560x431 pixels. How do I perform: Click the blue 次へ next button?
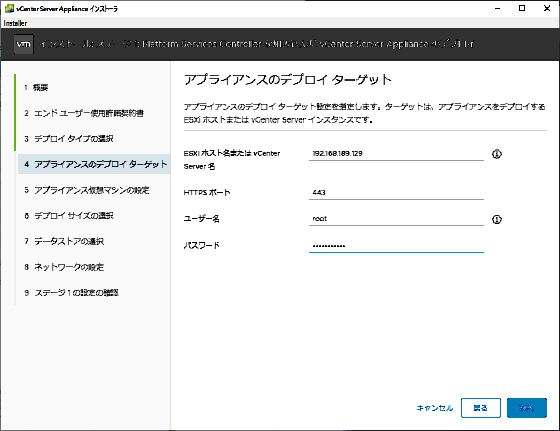pyautogui.click(x=527, y=408)
